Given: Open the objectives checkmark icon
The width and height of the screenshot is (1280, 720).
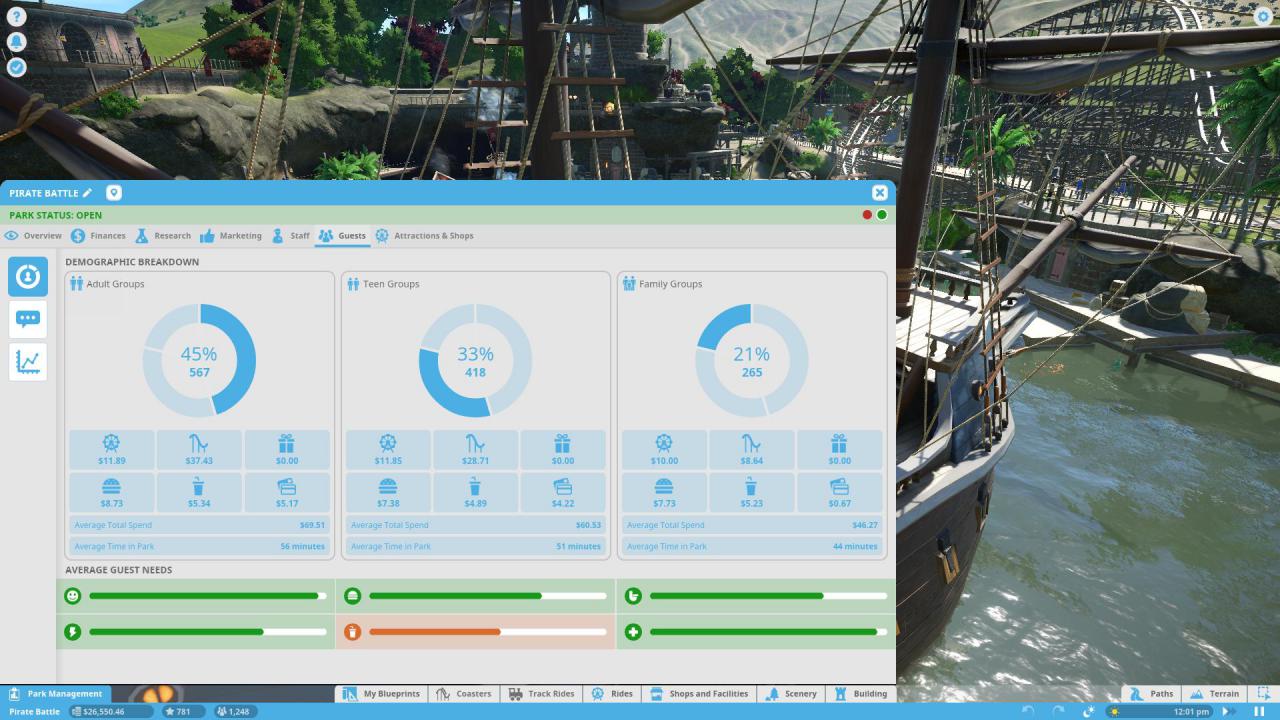Looking at the screenshot, I should [x=16, y=67].
